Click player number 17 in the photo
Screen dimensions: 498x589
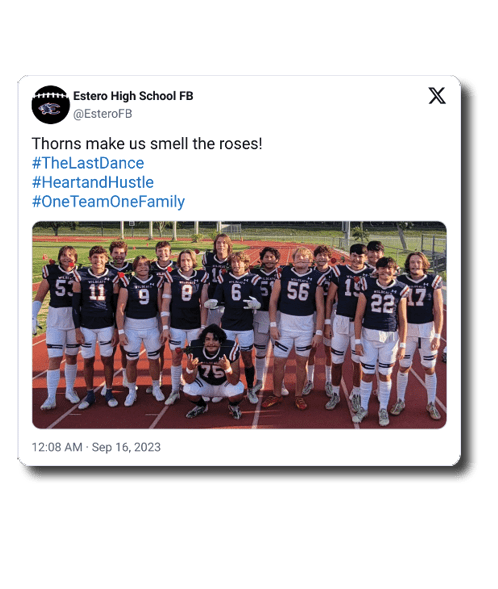pos(419,332)
